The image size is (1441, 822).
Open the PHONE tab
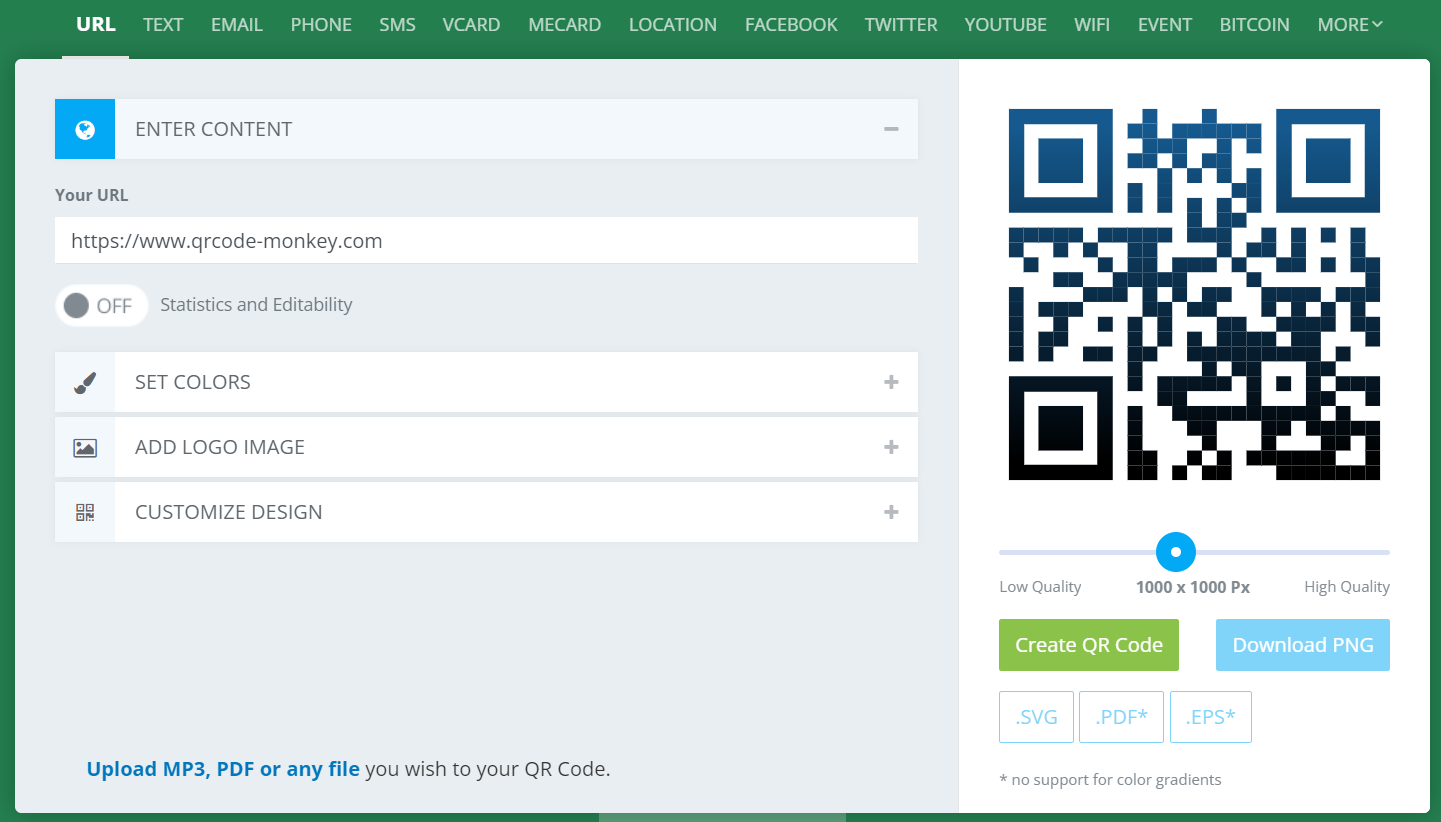tap(321, 25)
